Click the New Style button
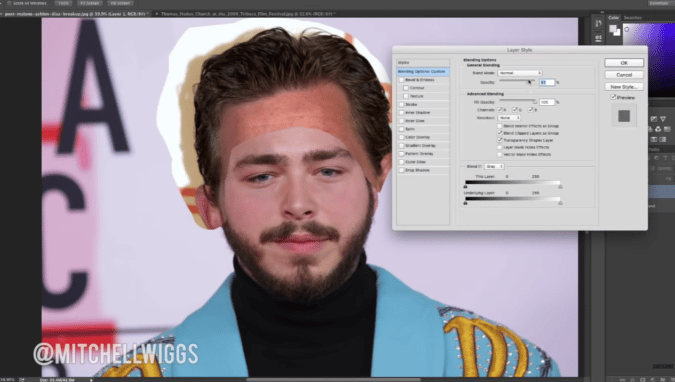This screenshot has width=675, height=382. click(624, 87)
